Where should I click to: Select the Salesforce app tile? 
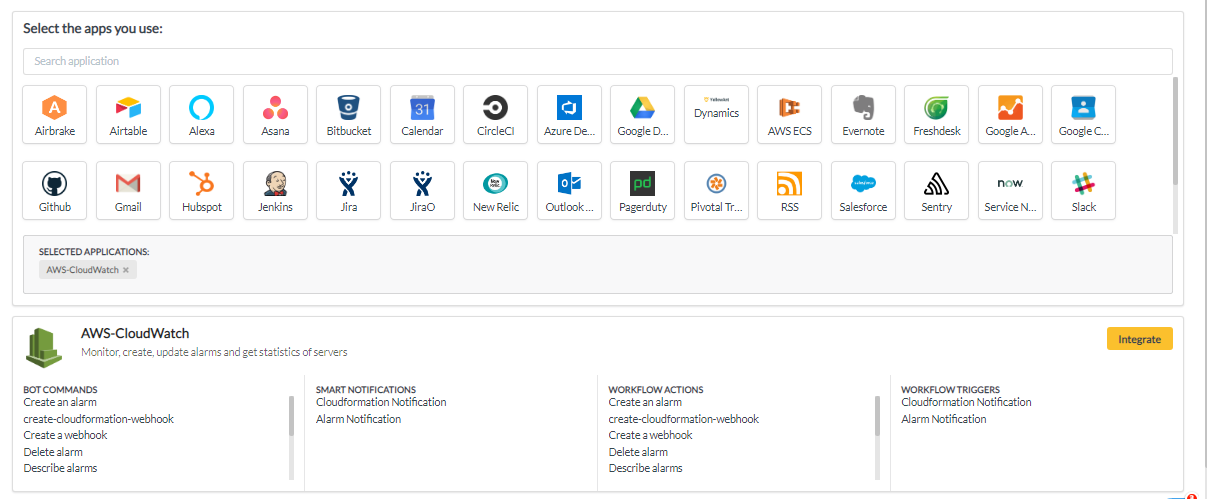tap(863, 190)
